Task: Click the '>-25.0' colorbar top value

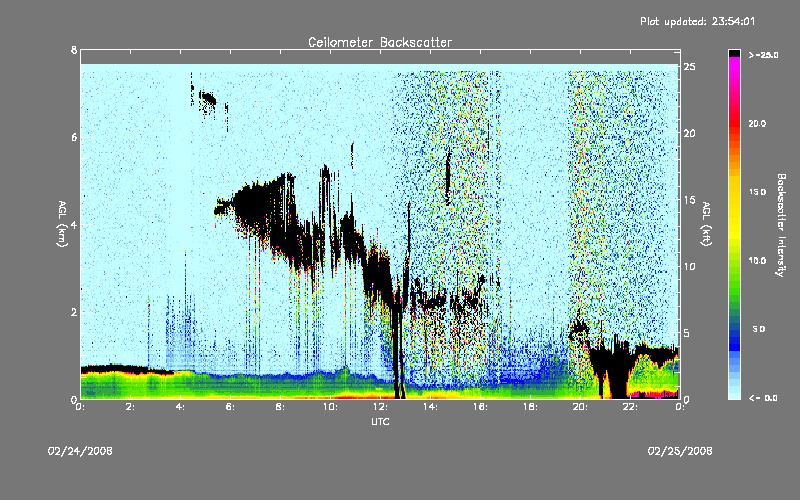Action: 763,55
